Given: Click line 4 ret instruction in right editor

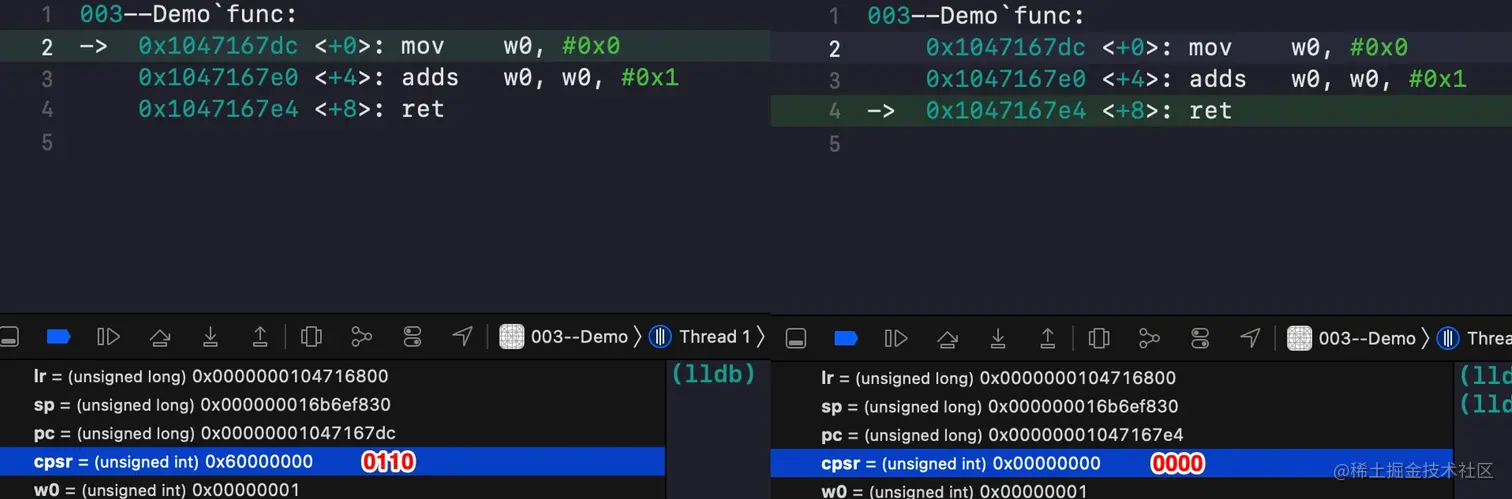Looking at the screenshot, I should [1079, 110].
